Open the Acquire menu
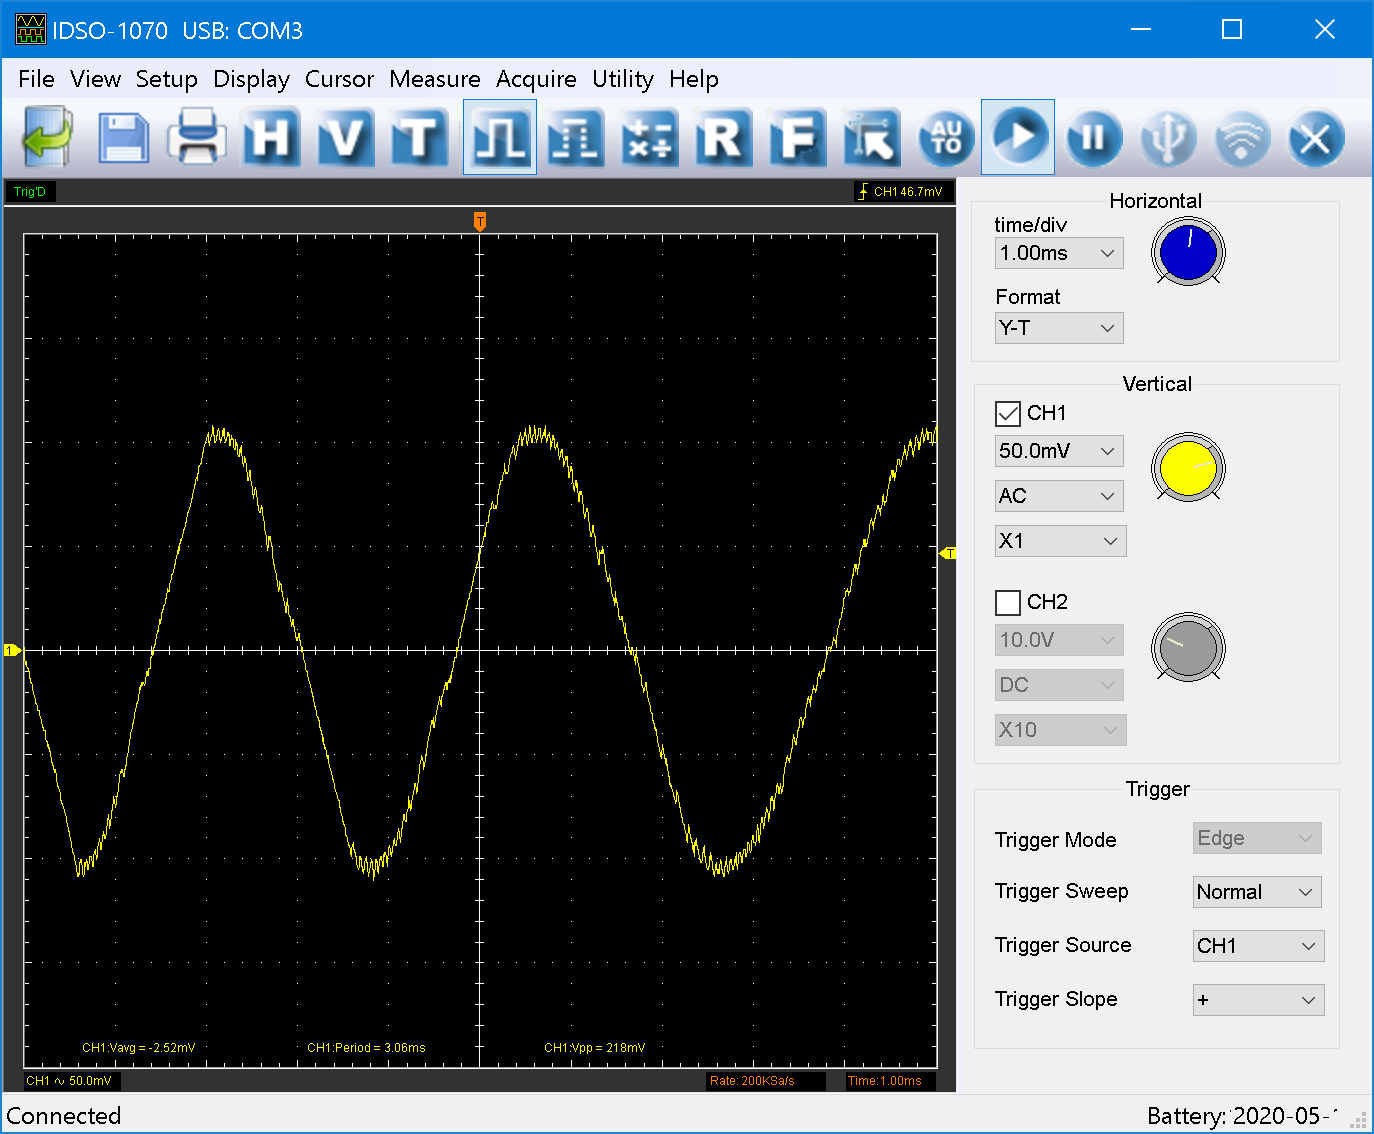 [536, 79]
